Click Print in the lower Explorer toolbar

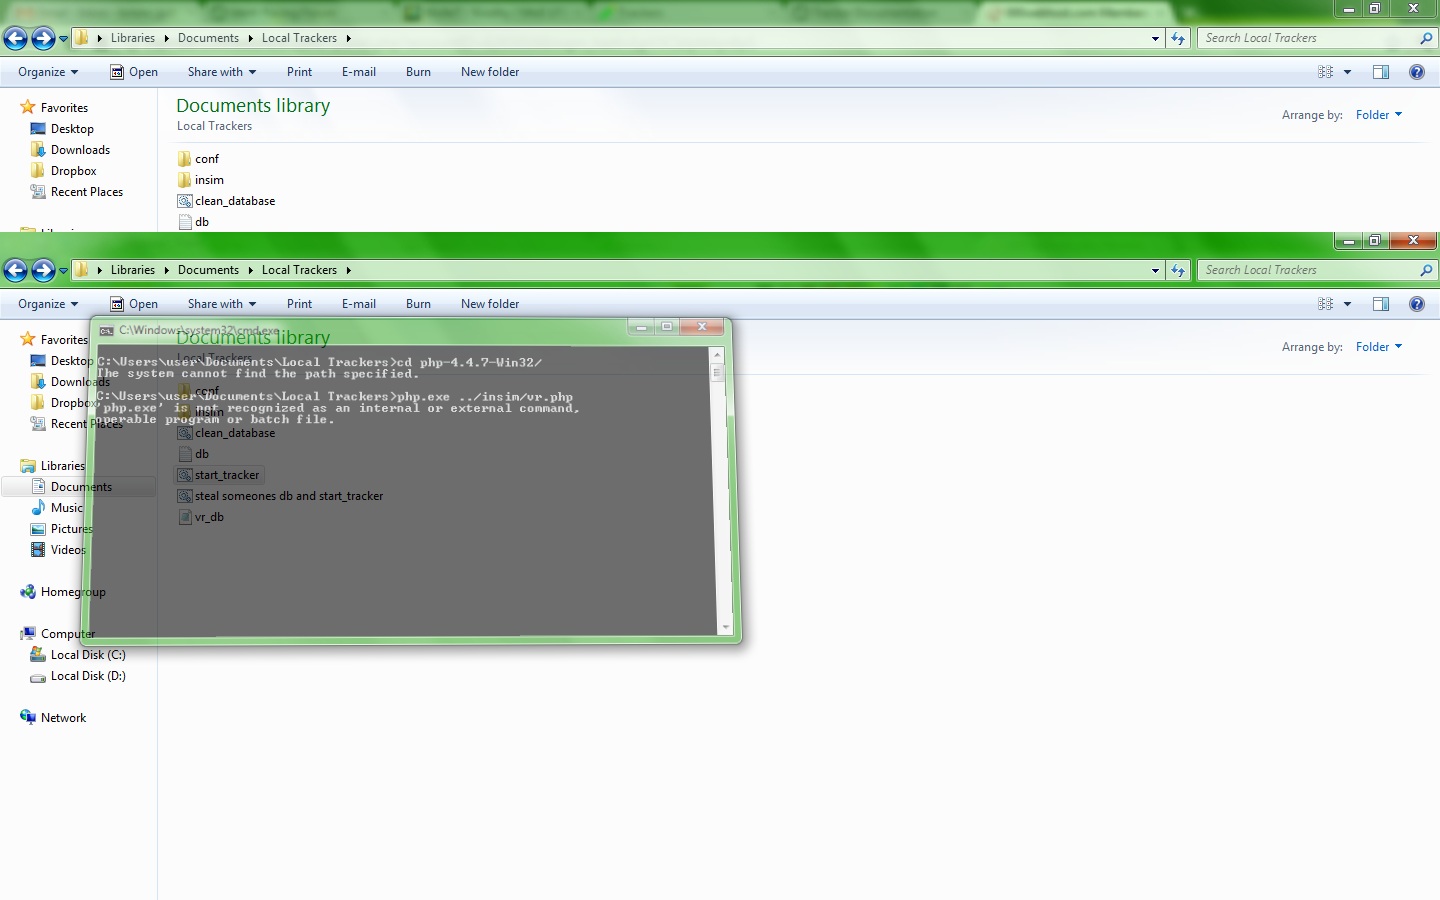point(299,304)
